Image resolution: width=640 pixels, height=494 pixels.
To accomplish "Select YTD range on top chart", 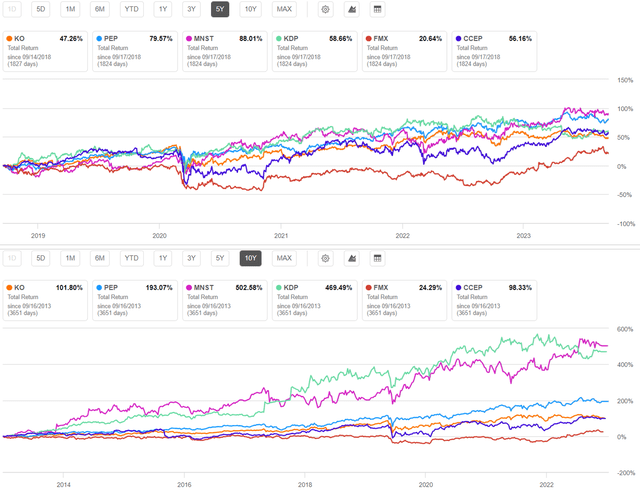I will (131, 9).
